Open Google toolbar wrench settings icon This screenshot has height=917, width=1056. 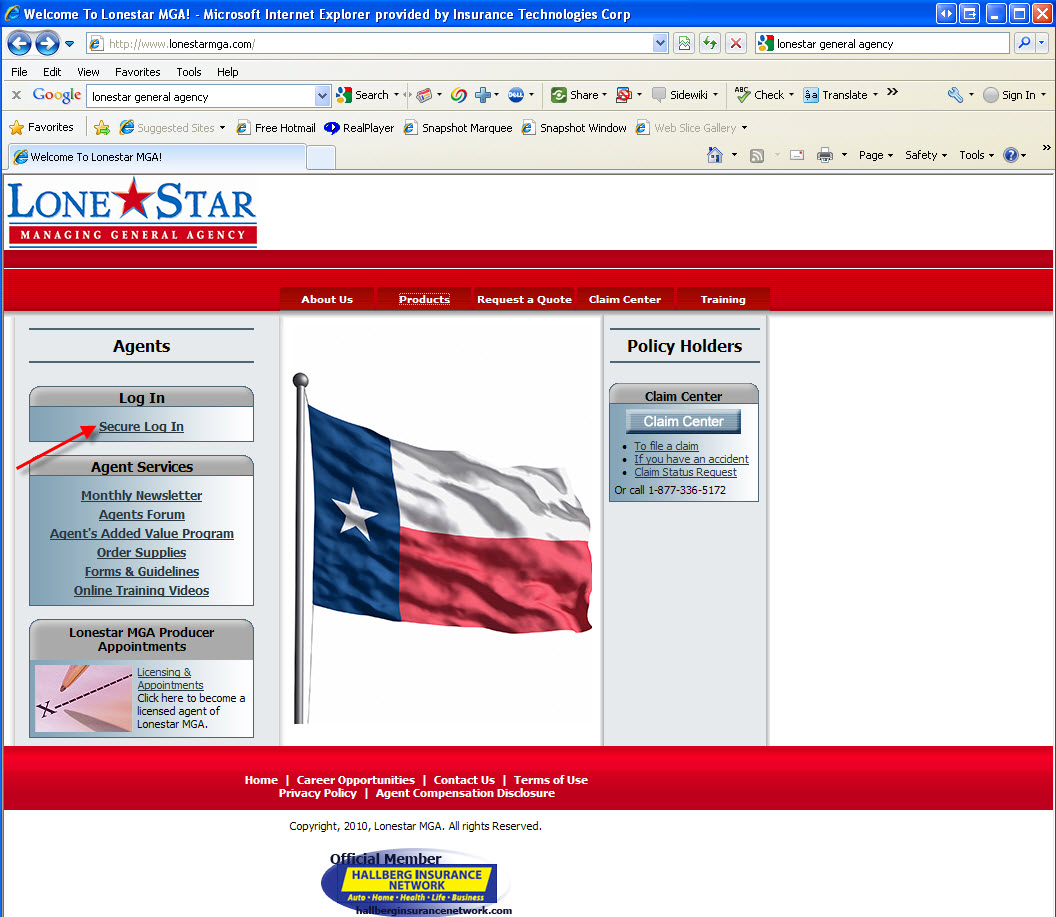[x=955, y=96]
